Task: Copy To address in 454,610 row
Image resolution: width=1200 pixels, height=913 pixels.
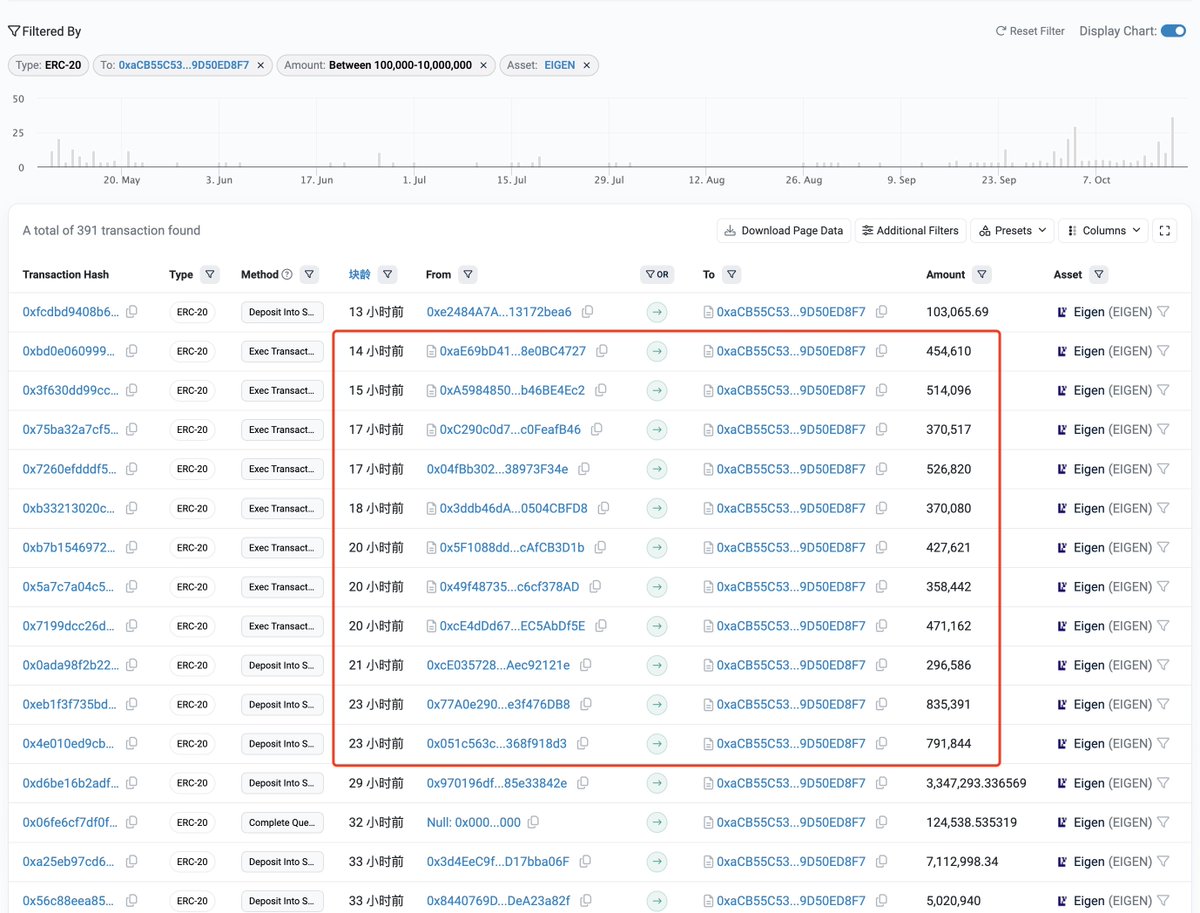Action: tap(882, 351)
